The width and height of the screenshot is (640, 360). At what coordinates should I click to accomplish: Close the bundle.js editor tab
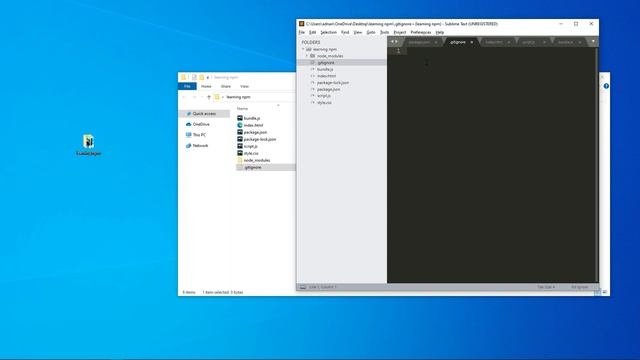point(580,42)
